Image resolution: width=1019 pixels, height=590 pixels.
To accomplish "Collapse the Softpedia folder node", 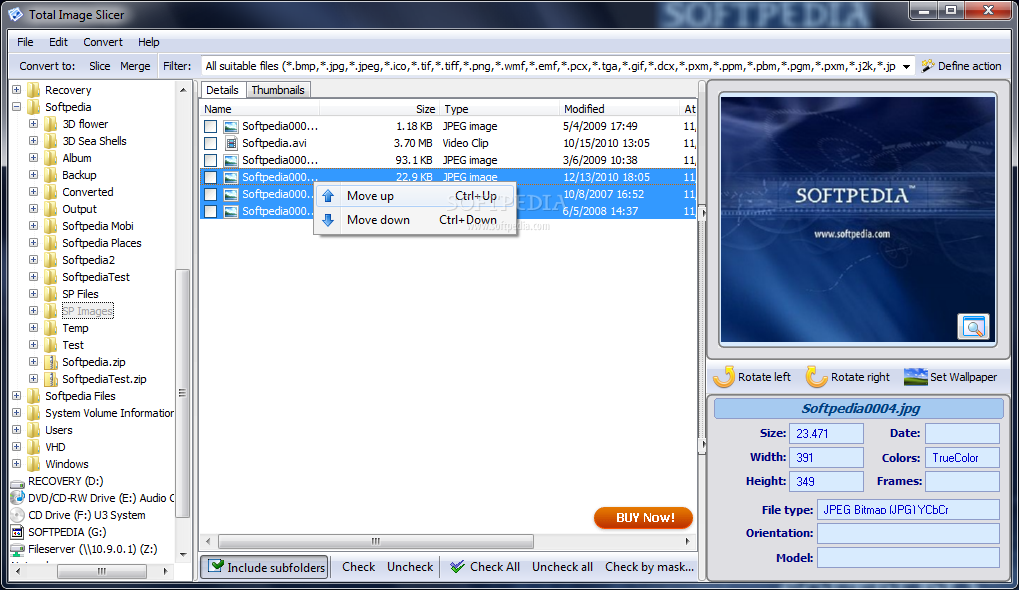I will [16, 107].
